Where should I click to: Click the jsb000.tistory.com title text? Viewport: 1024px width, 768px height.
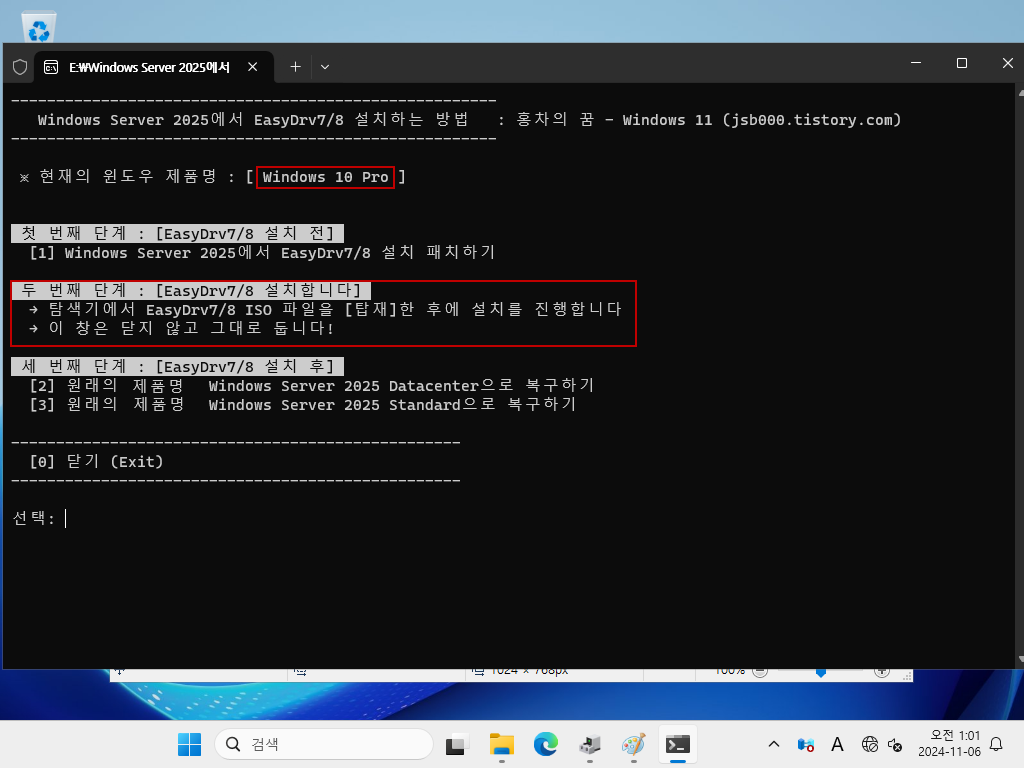[x=812, y=120]
